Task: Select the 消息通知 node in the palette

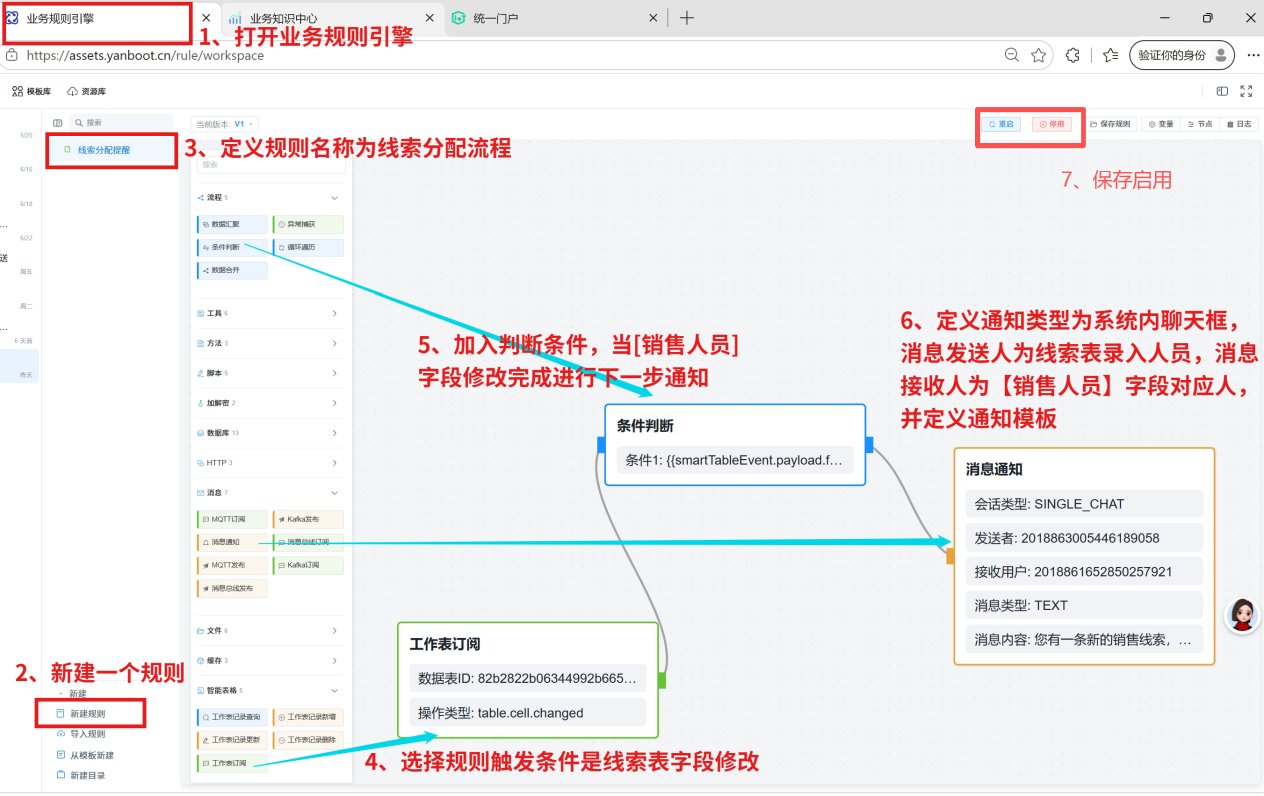Action: 232,542
